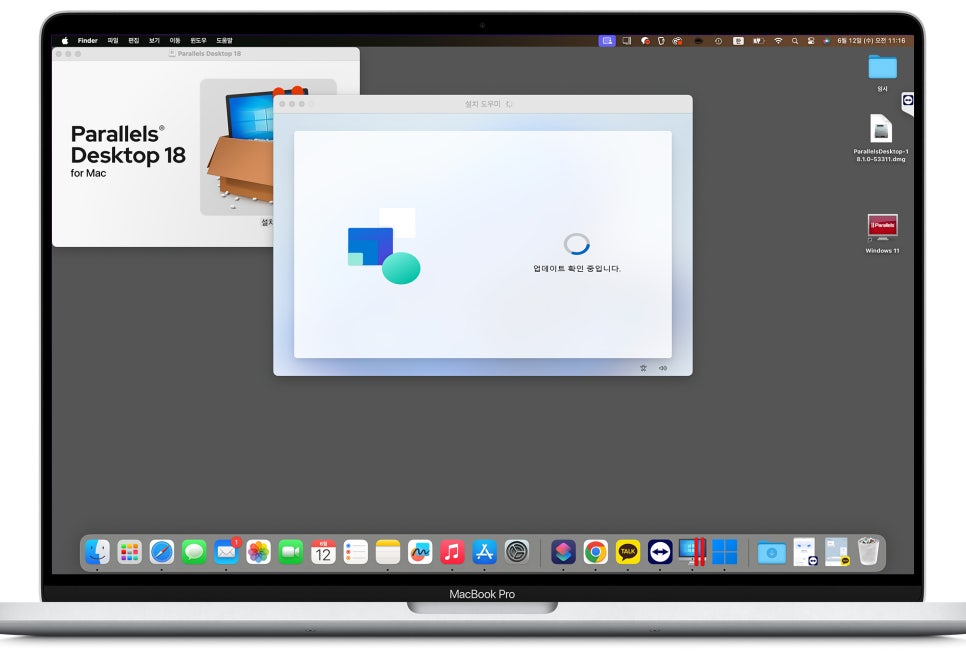Screen dimensions: 966x658
Task: Click TeamViewer side panel tab at screen edge
Action: [x=907, y=102]
